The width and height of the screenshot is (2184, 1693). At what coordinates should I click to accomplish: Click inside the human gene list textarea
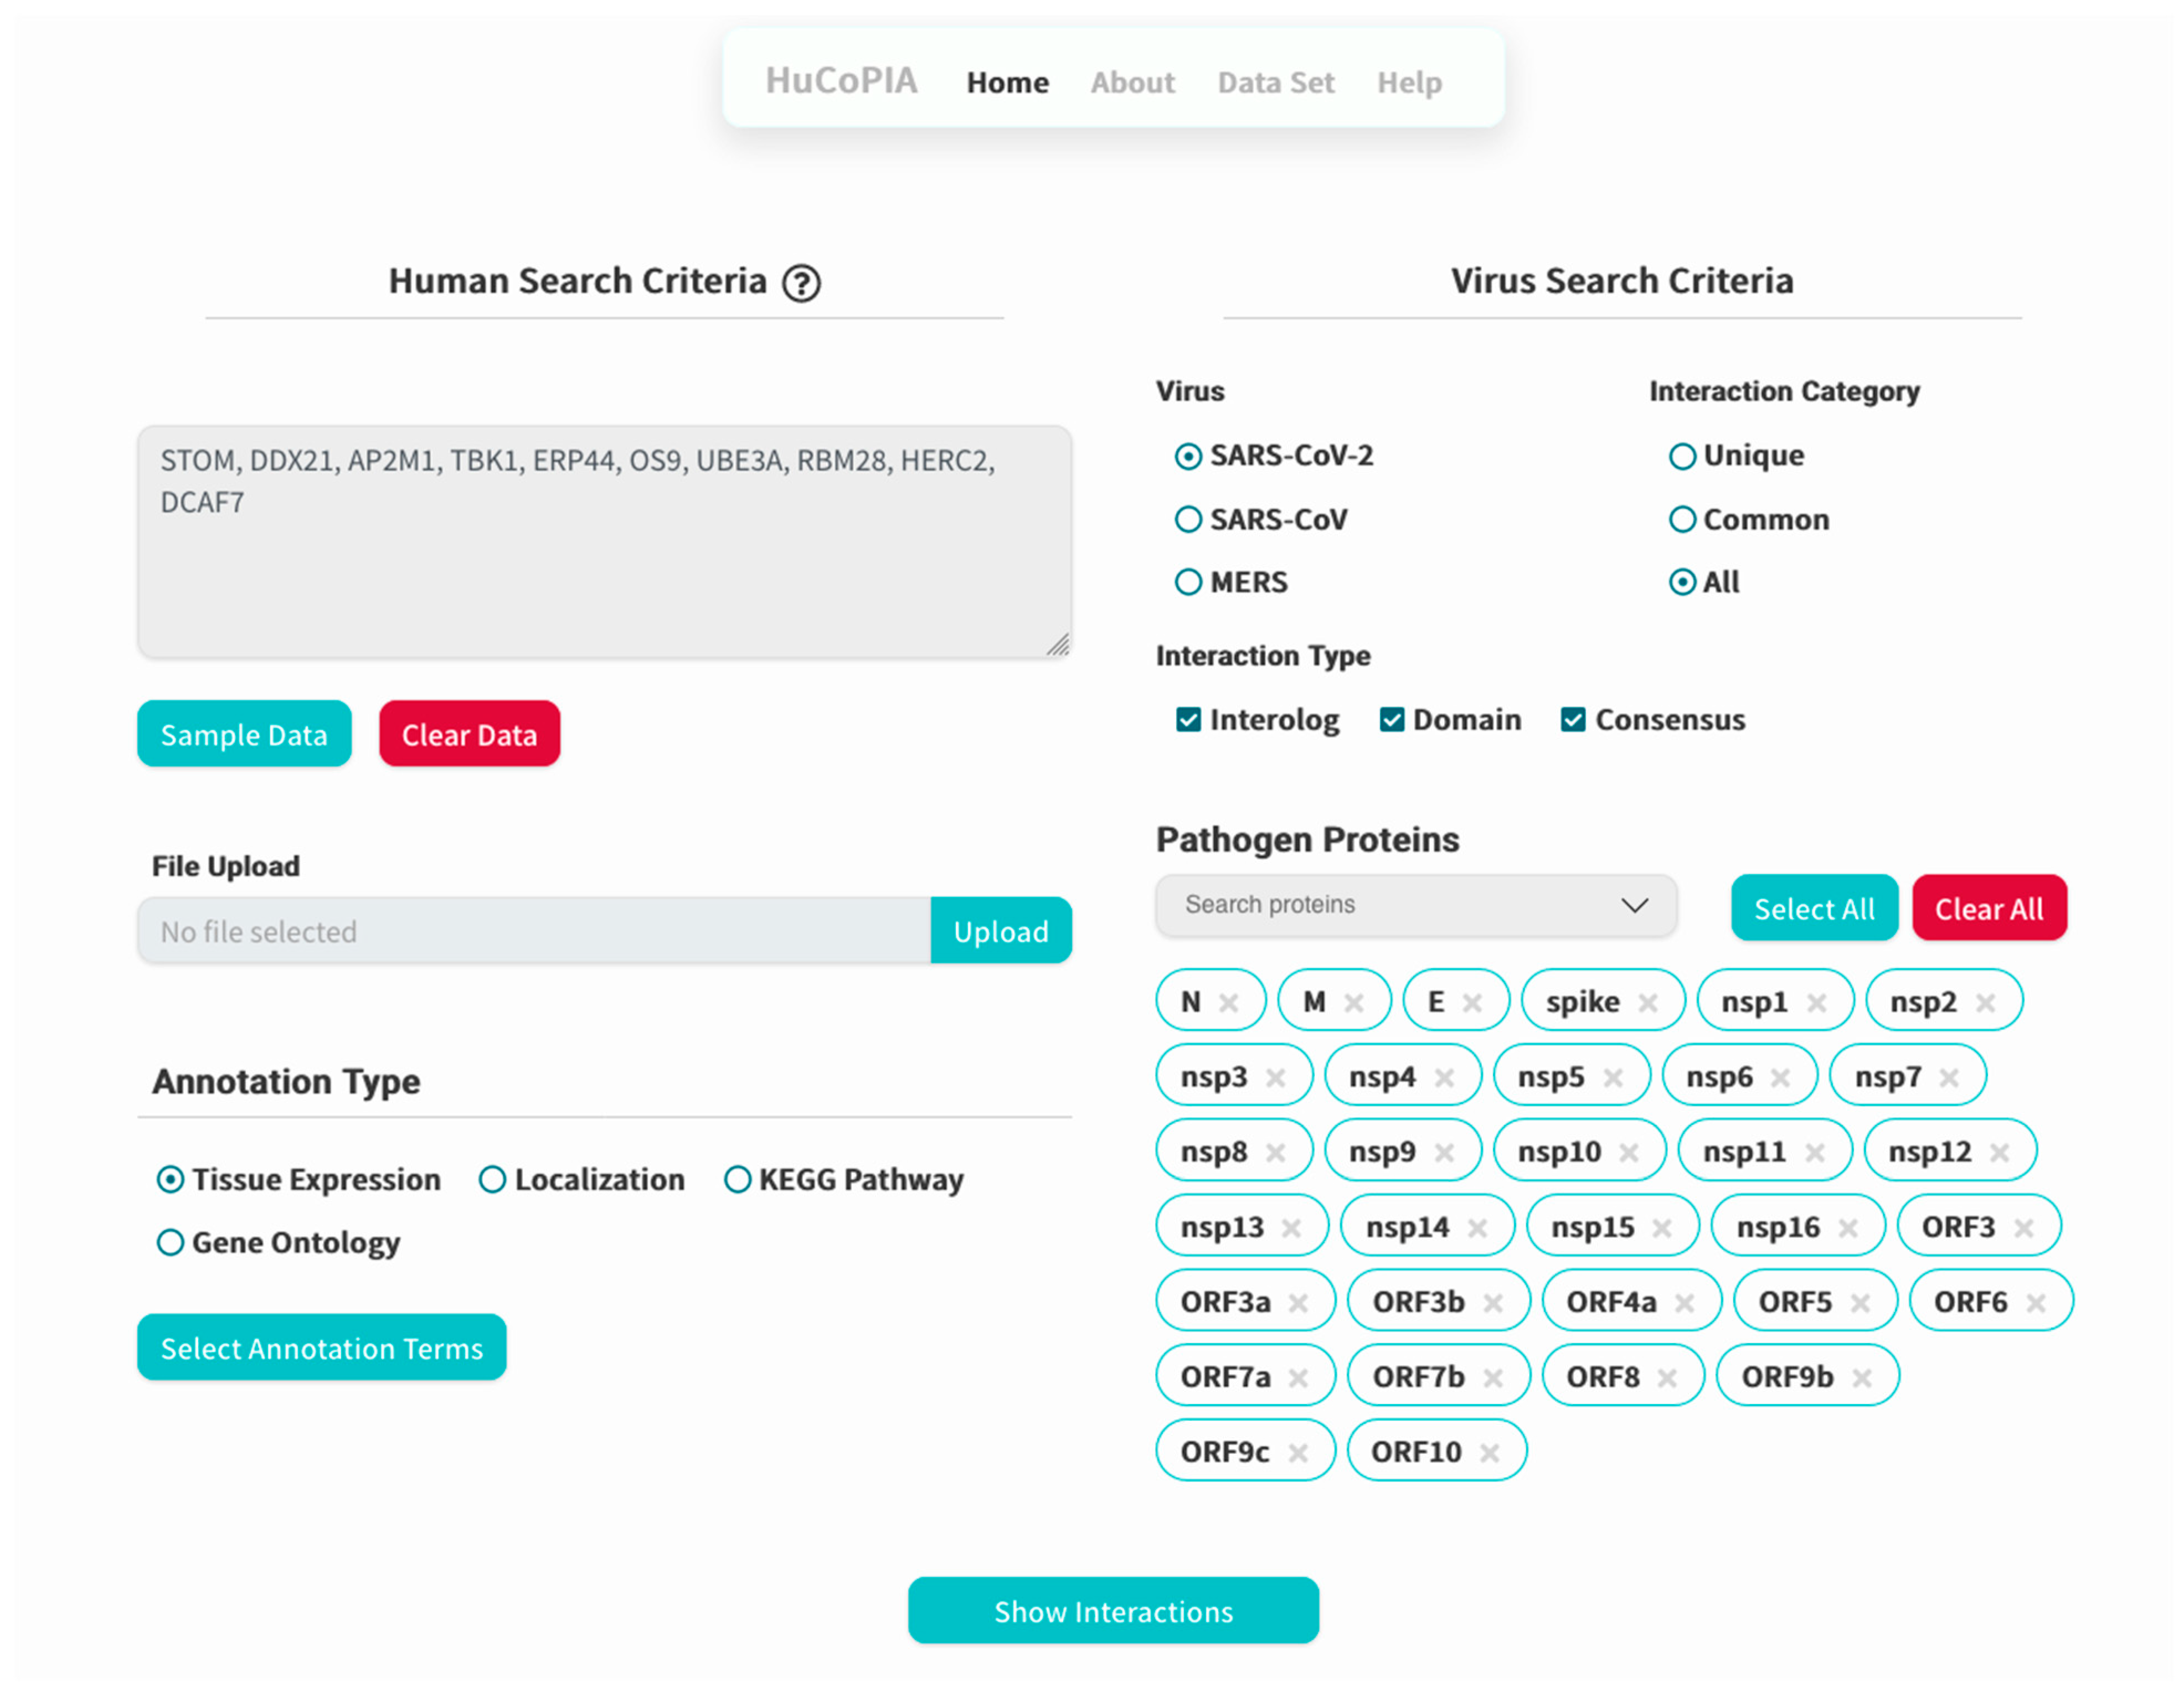tap(604, 560)
